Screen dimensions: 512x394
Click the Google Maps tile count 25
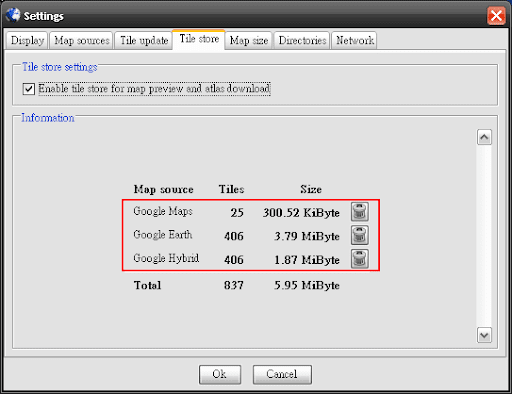pyautogui.click(x=237, y=213)
